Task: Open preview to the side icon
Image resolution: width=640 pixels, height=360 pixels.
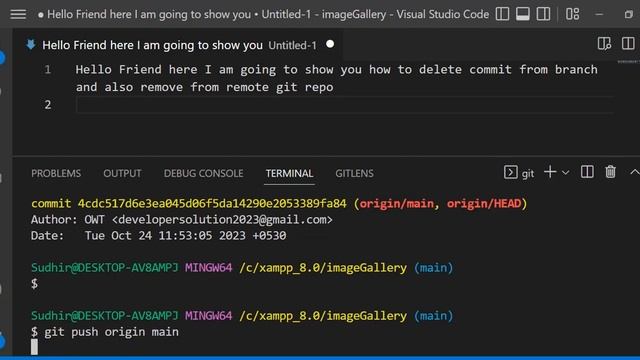Action: [604, 43]
